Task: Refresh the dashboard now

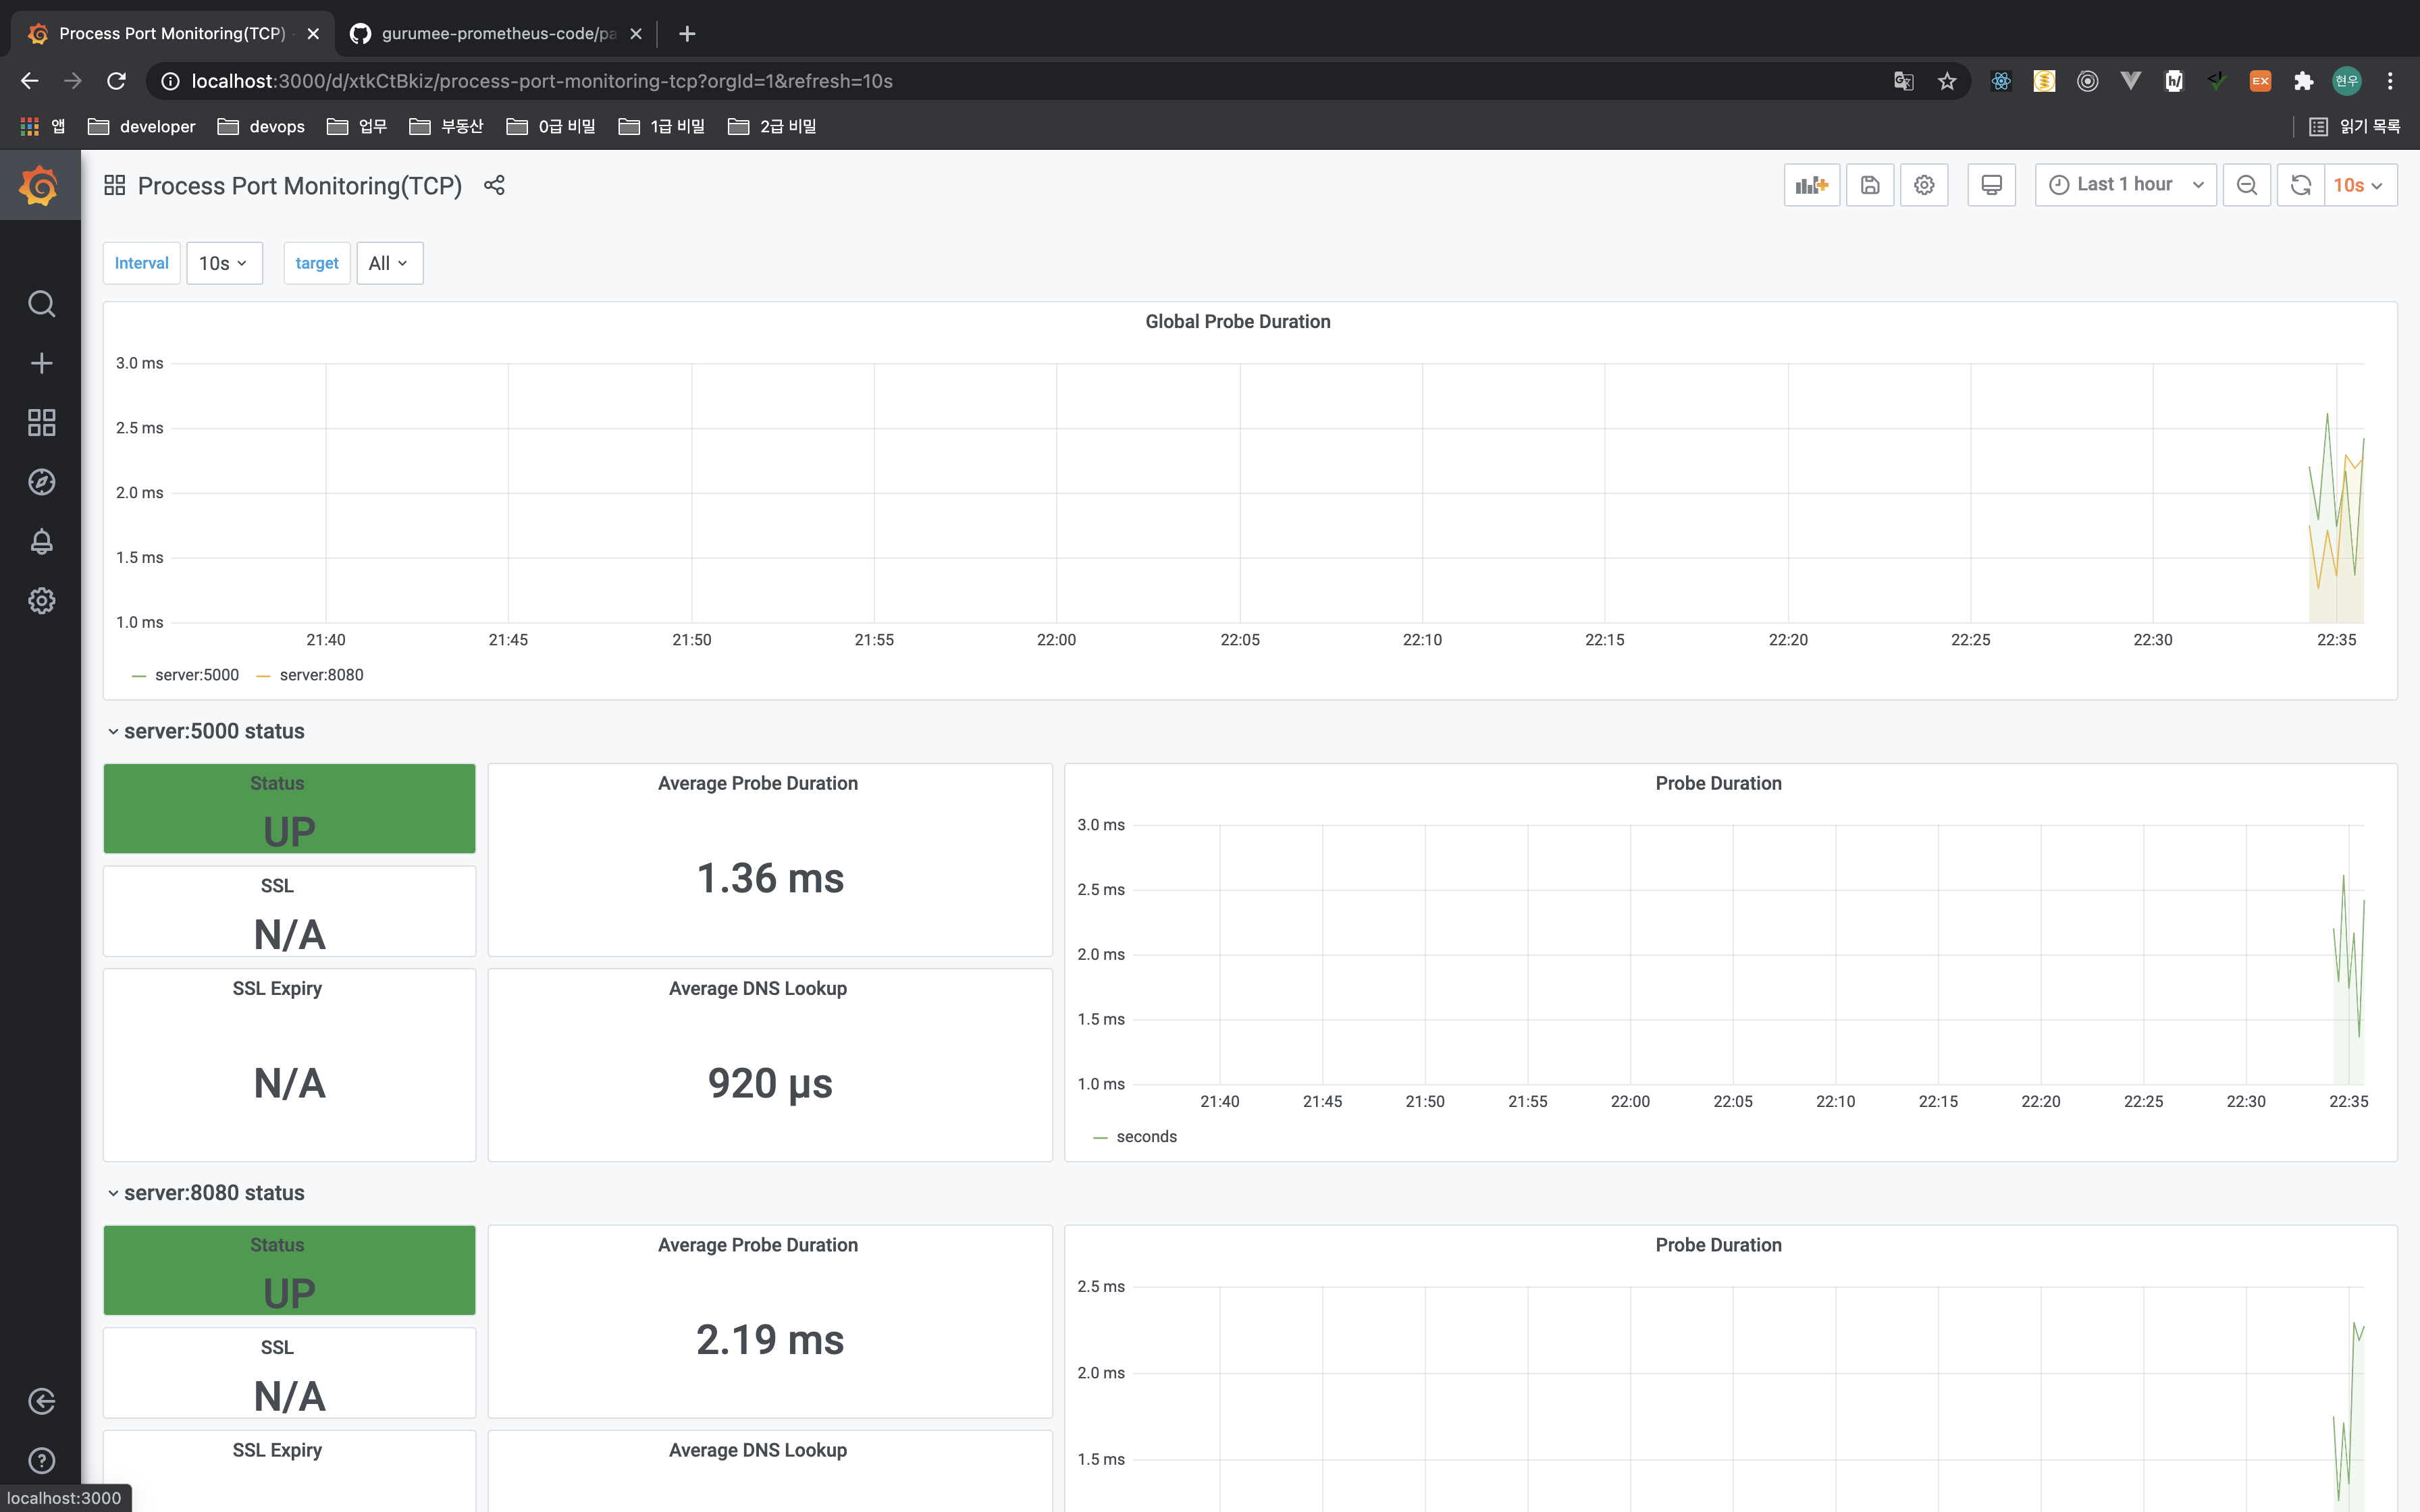Action: click(2300, 185)
